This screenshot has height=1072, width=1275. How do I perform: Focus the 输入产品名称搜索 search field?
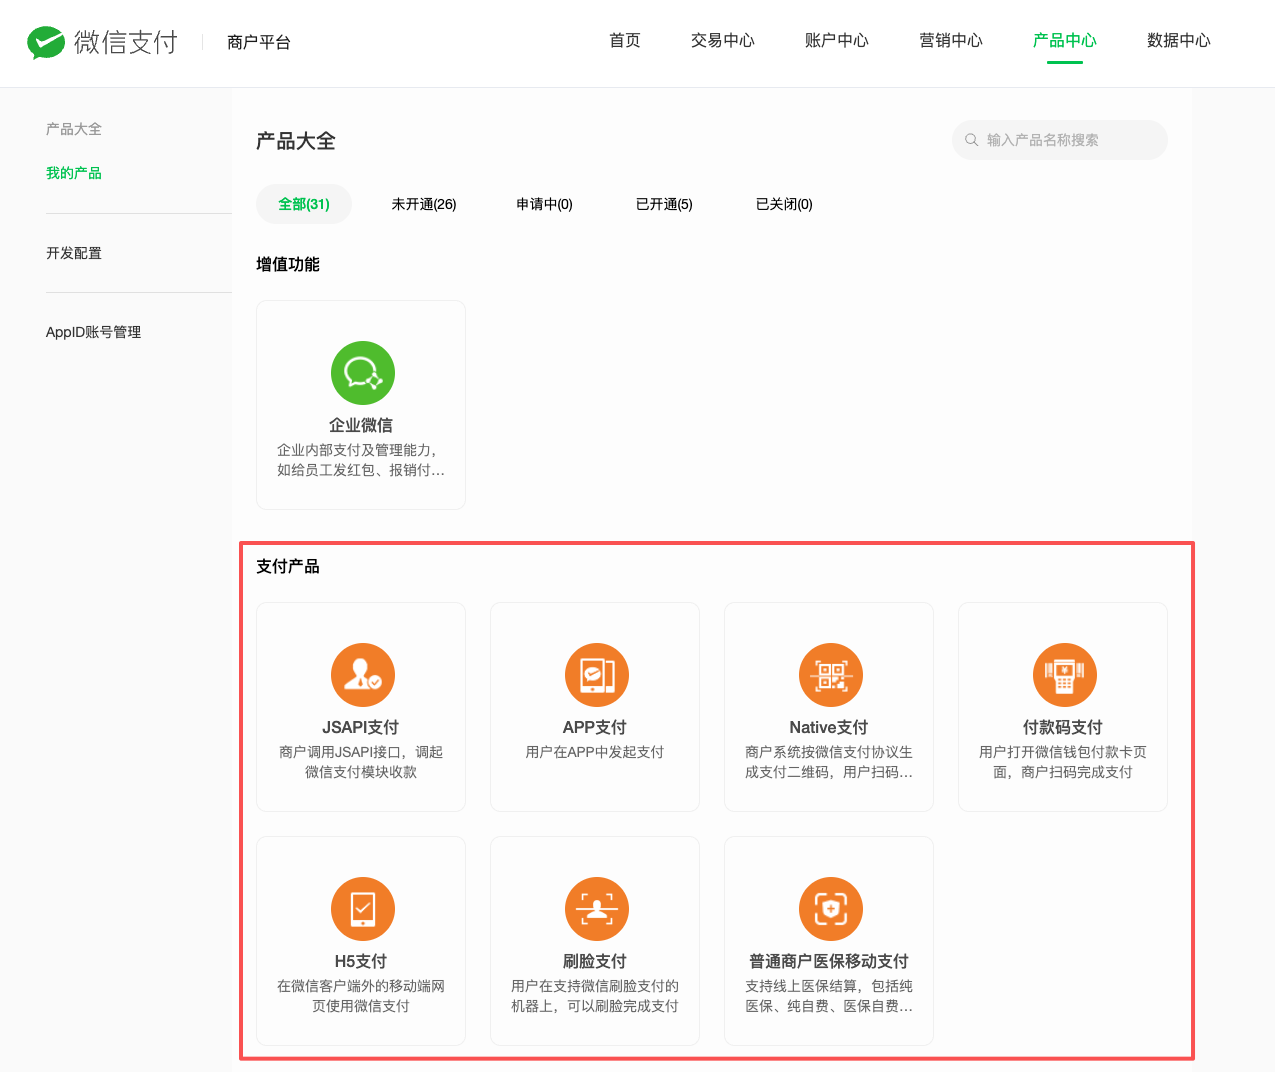tap(1060, 140)
